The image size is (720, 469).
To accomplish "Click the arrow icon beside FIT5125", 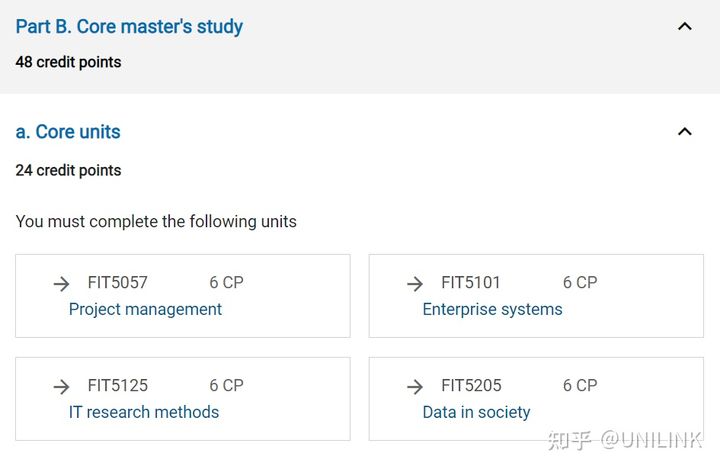I will click(62, 387).
